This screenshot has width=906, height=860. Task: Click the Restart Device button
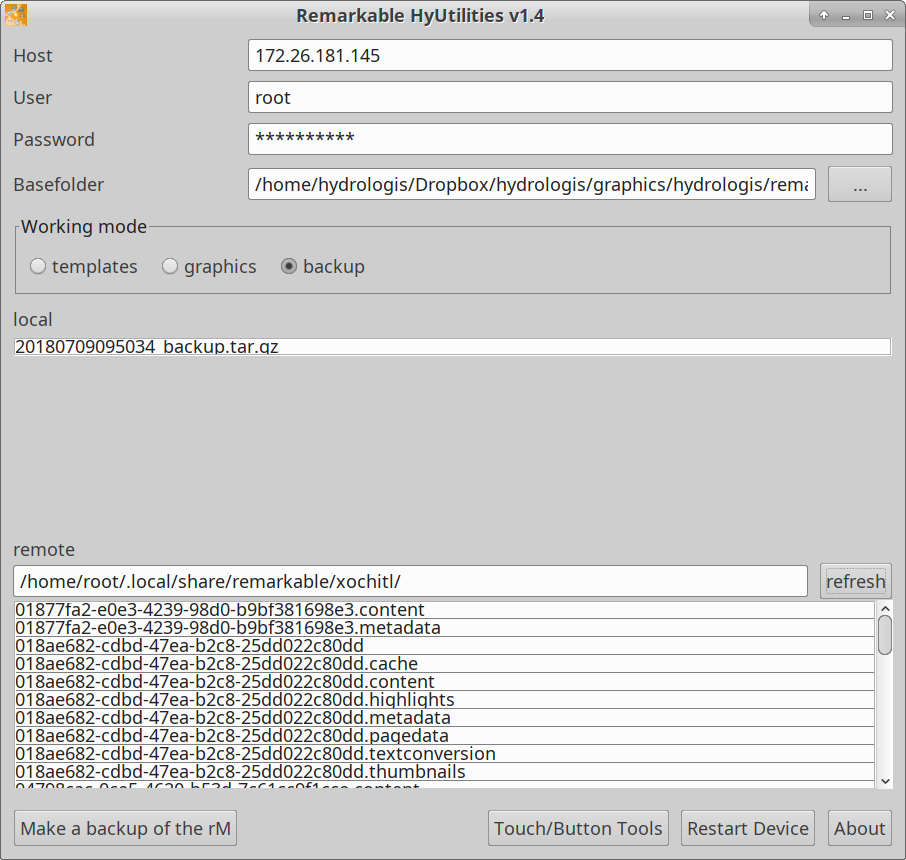[x=748, y=828]
